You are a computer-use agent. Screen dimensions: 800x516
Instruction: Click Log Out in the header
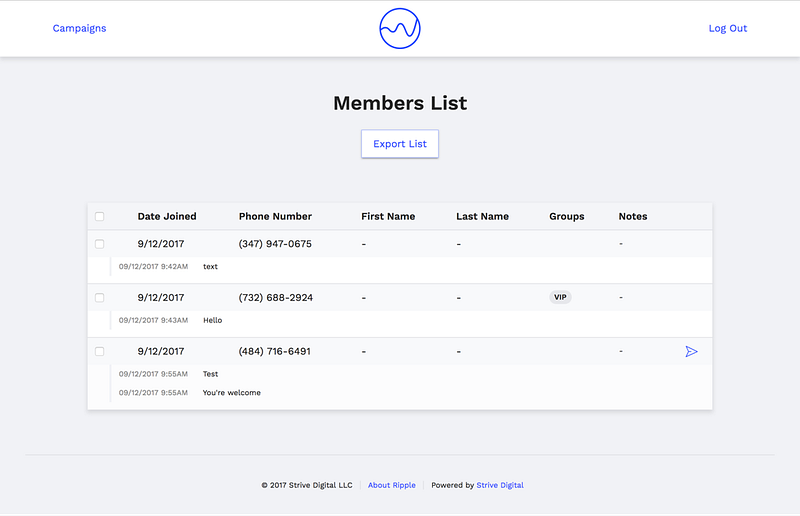(727, 28)
